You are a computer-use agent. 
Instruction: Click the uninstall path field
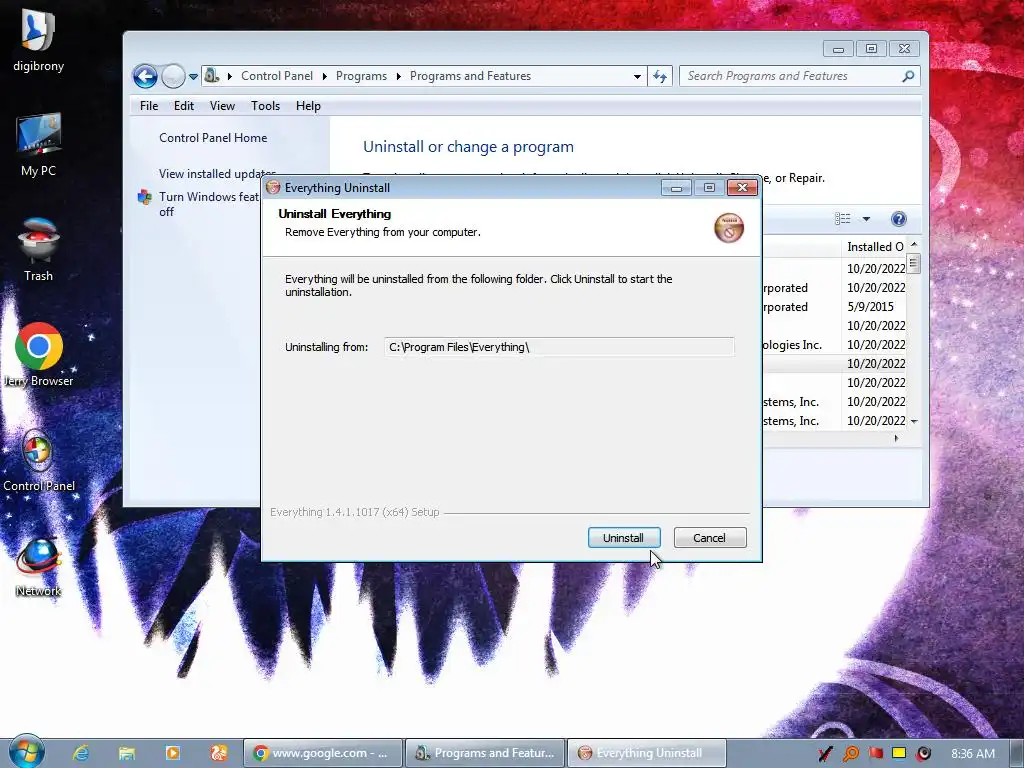click(x=559, y=347)
